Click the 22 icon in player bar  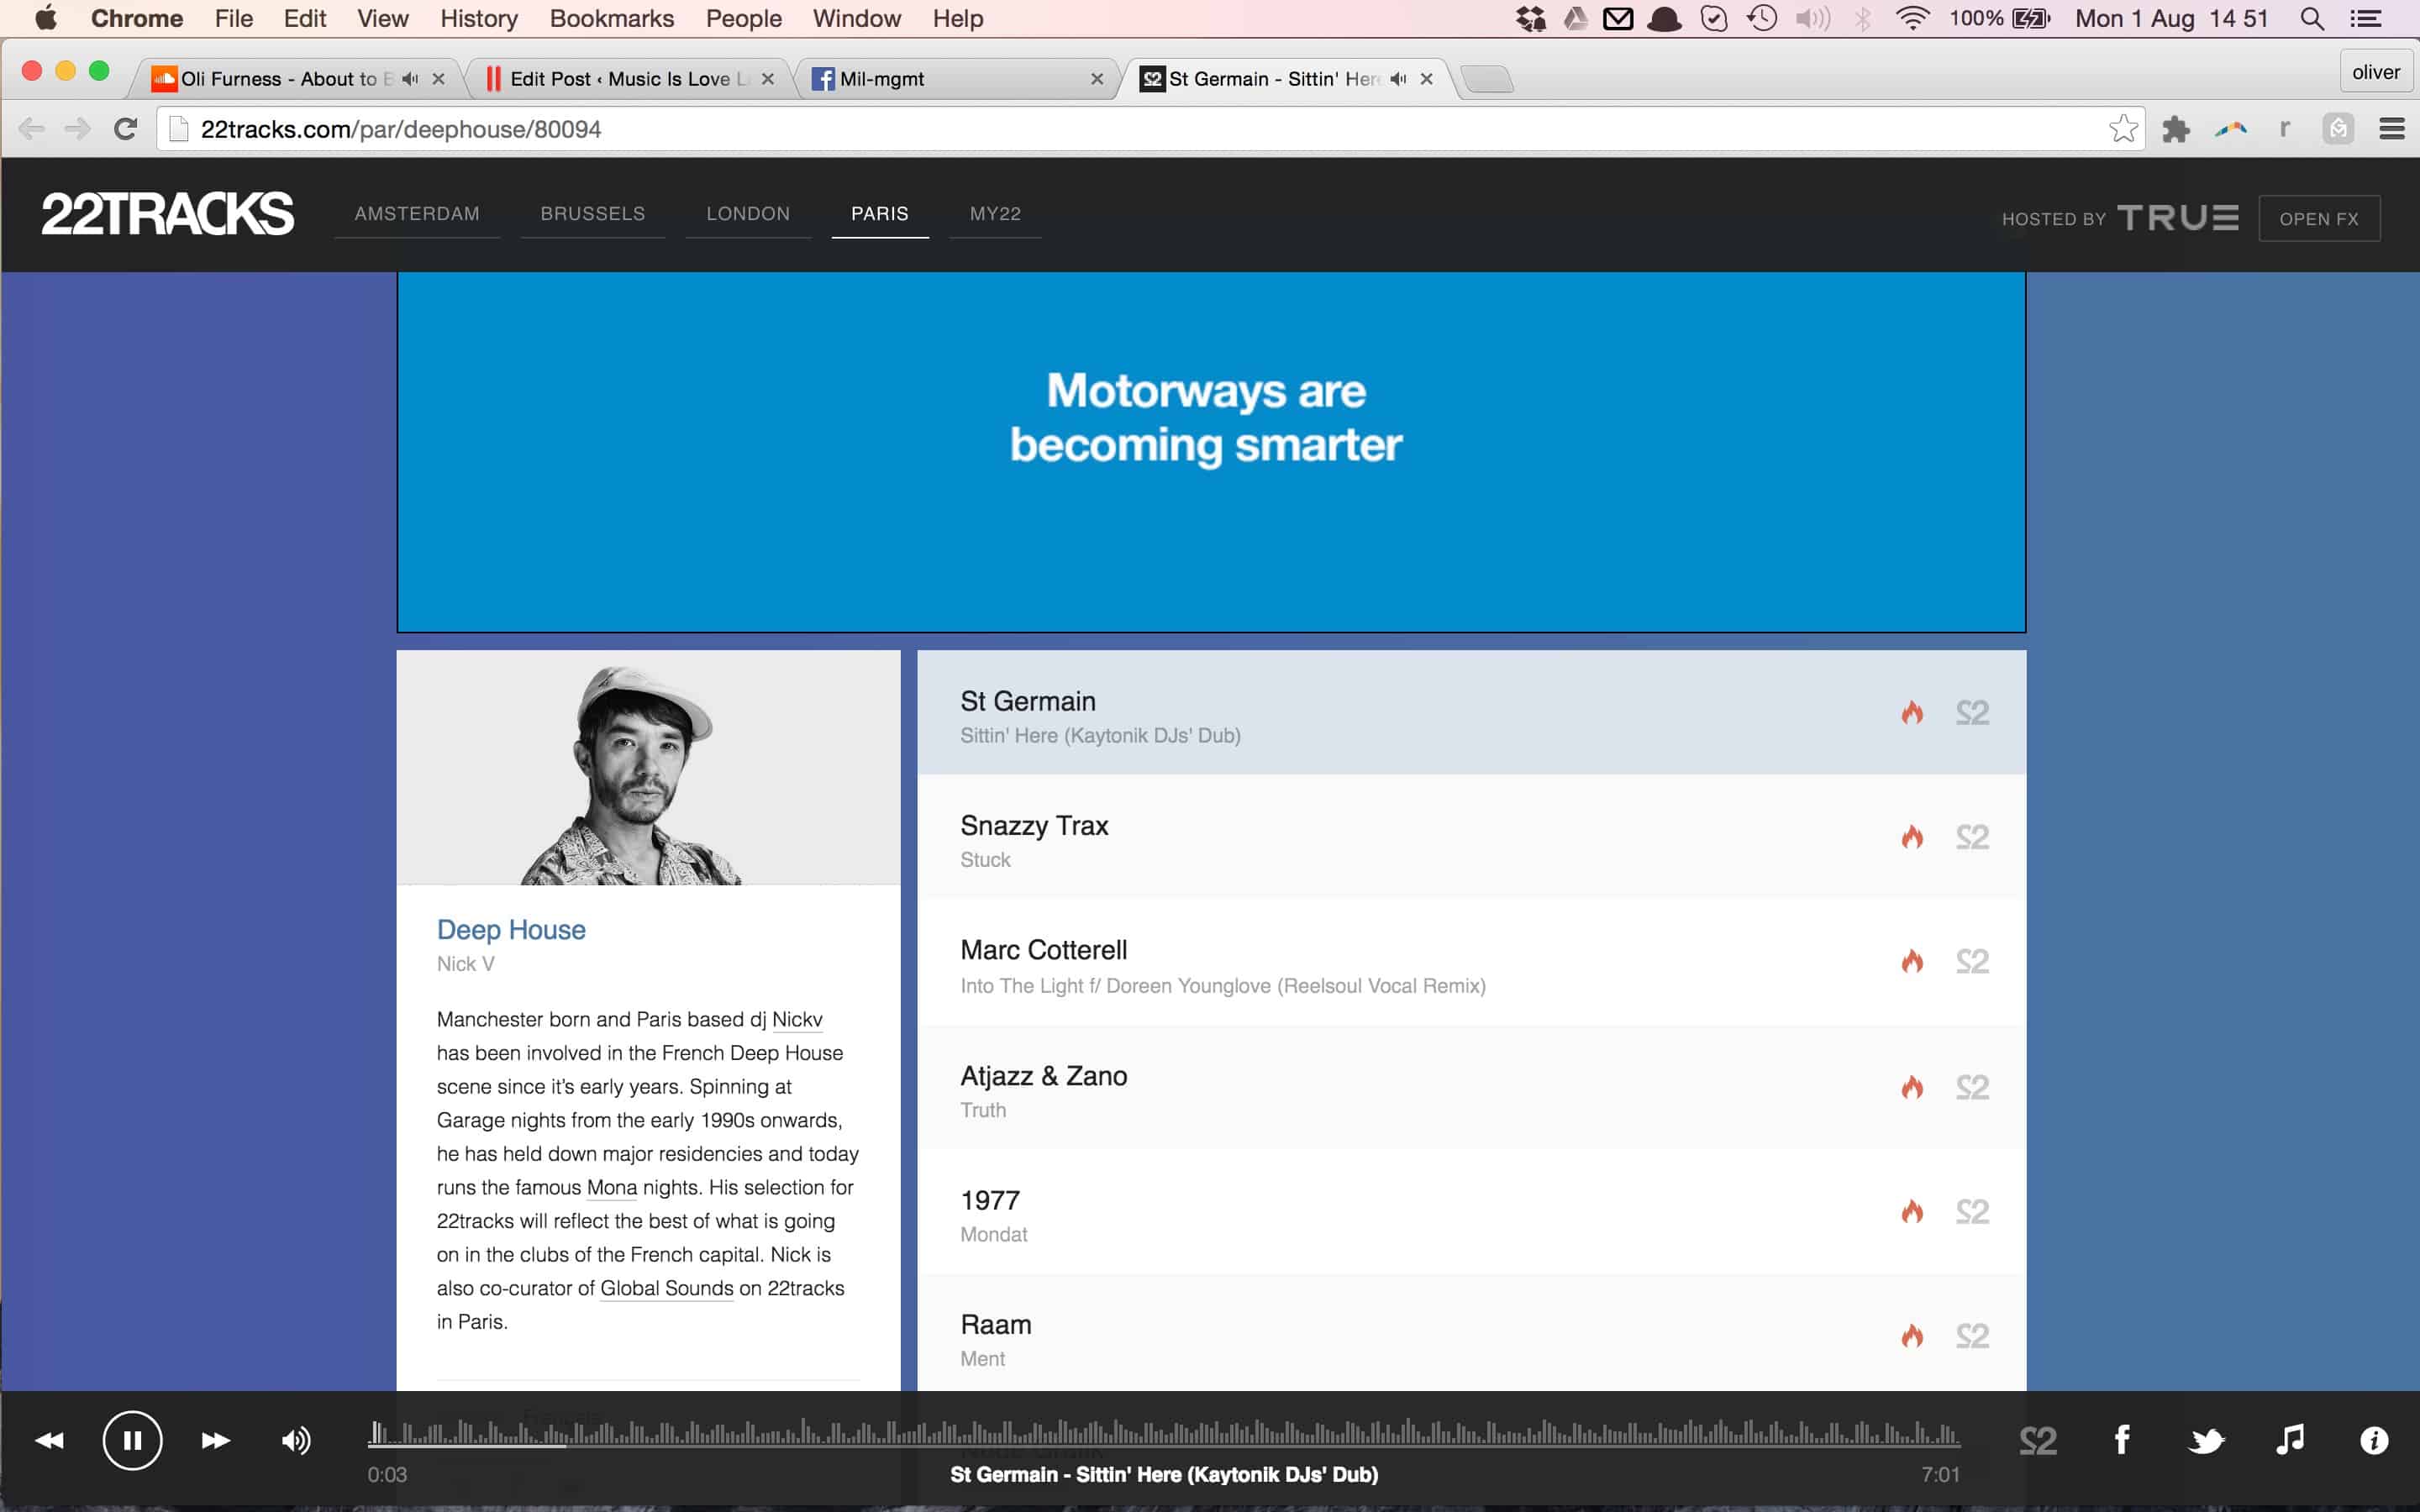(2038, 1440)
